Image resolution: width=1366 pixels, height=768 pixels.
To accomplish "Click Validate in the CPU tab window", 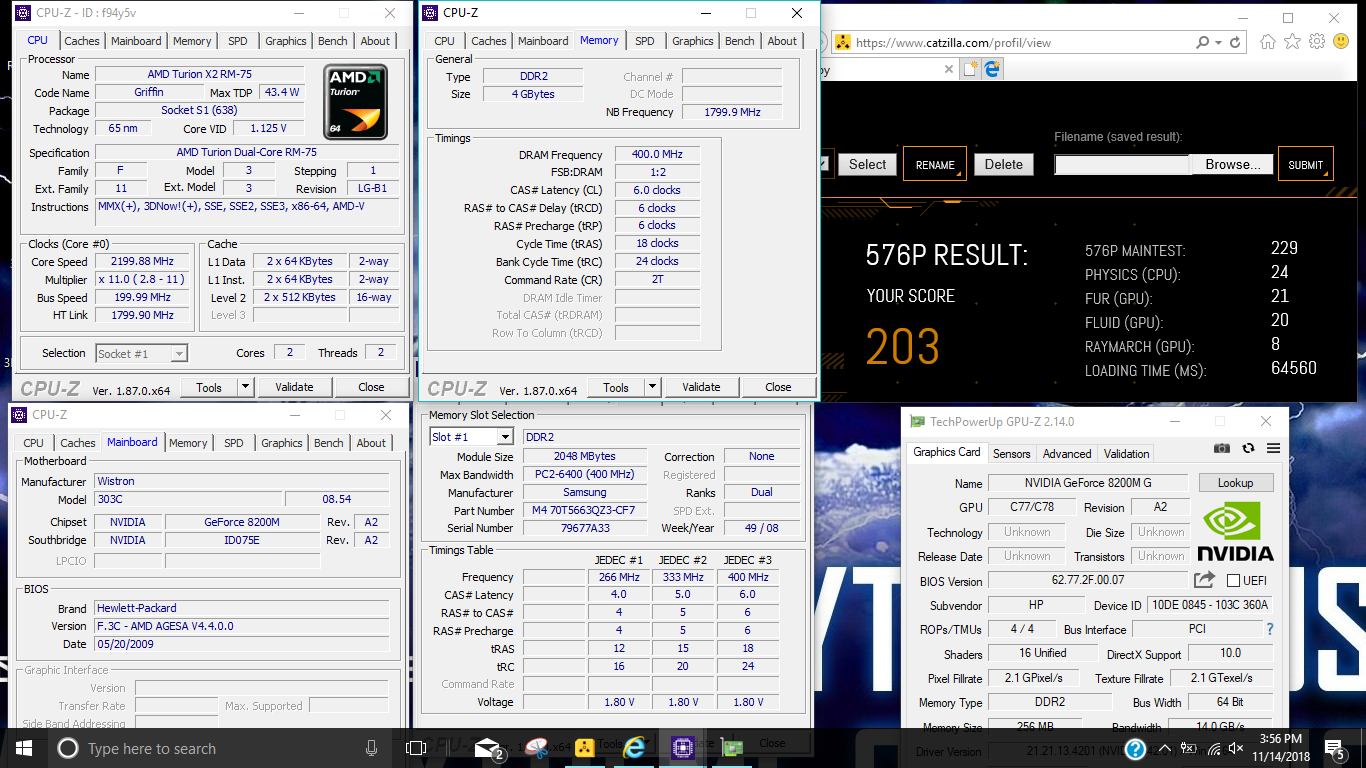I will click(x=294, y=387).
